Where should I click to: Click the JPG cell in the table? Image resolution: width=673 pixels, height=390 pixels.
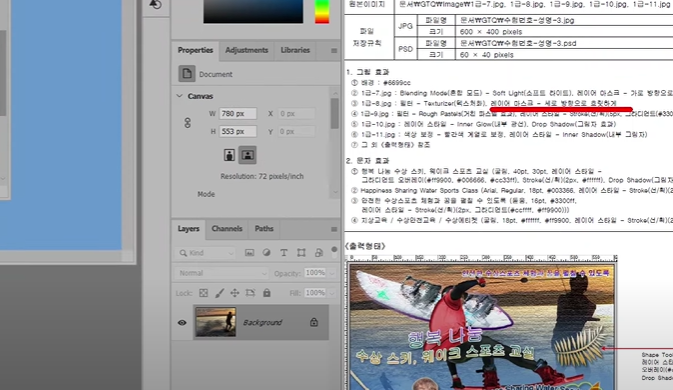[x=405, y=26]
